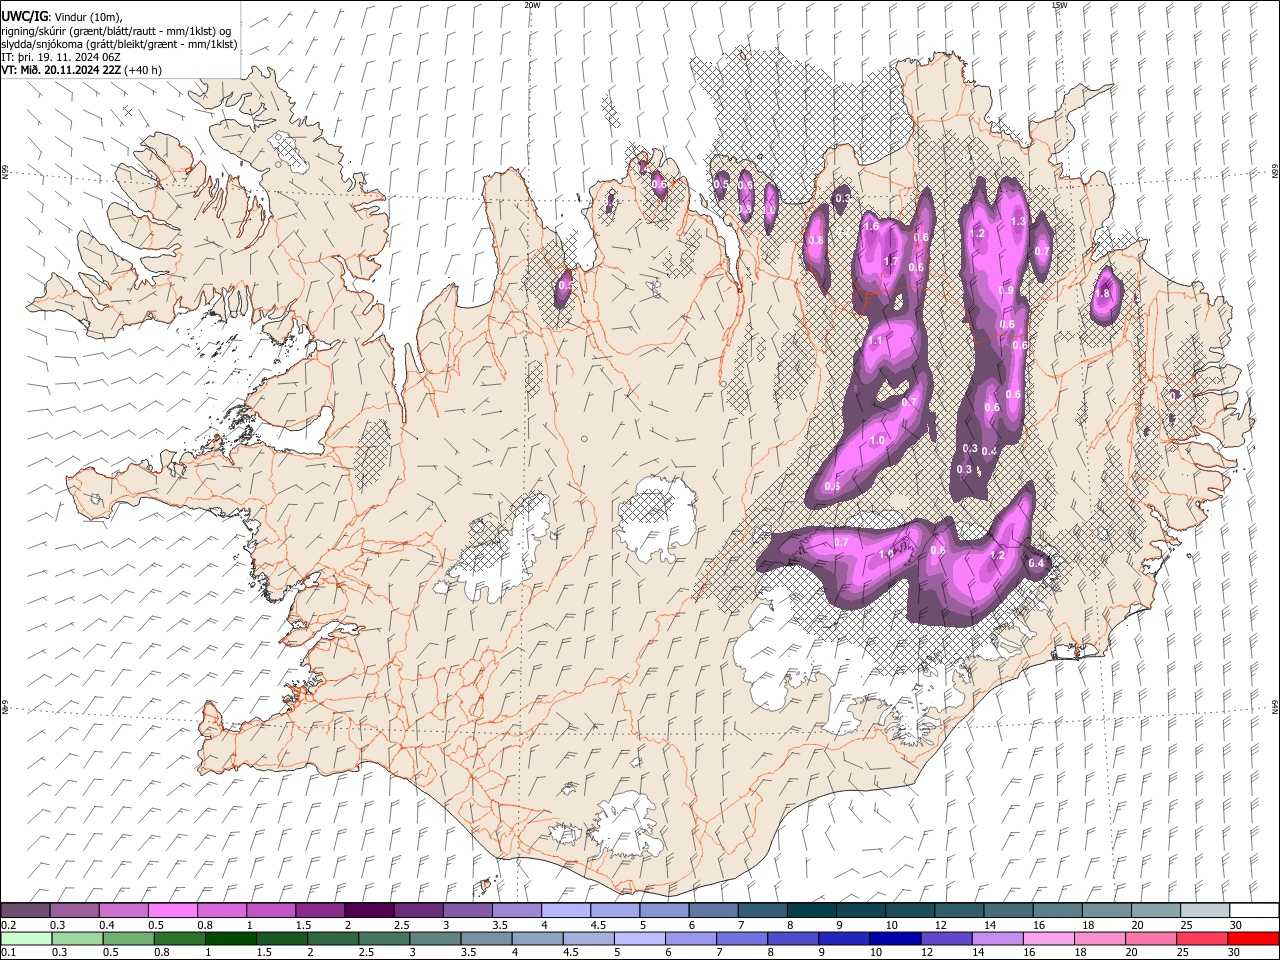Pick the violet 14 swatch in bottom legend row
The height and width of the screenshot is (960, 1280).
(x=998, y=938)
